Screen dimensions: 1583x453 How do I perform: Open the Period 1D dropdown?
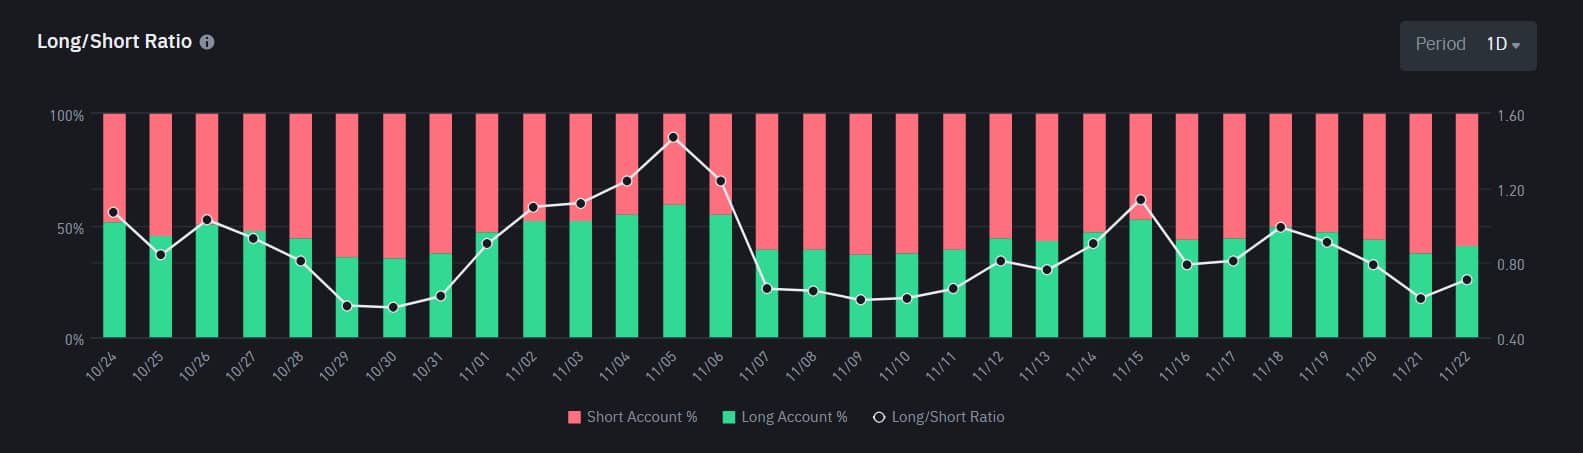point(1502,45)
